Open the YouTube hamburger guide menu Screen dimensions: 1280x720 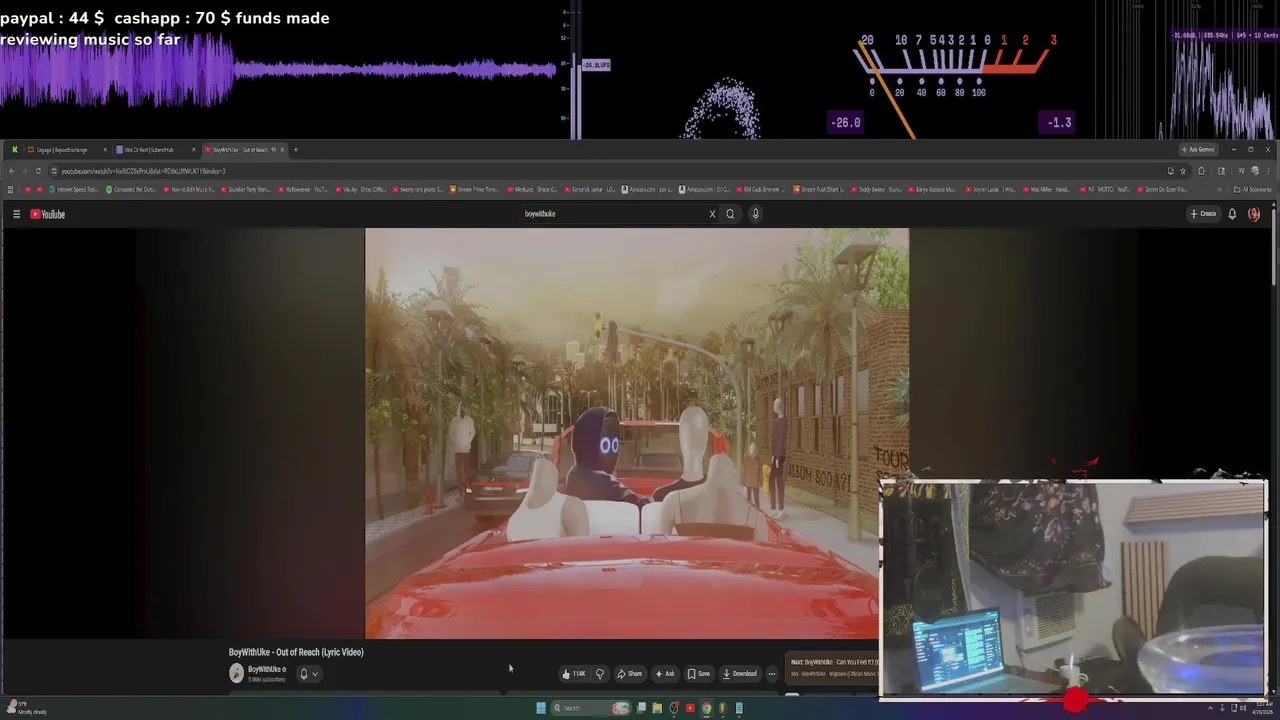16,214
